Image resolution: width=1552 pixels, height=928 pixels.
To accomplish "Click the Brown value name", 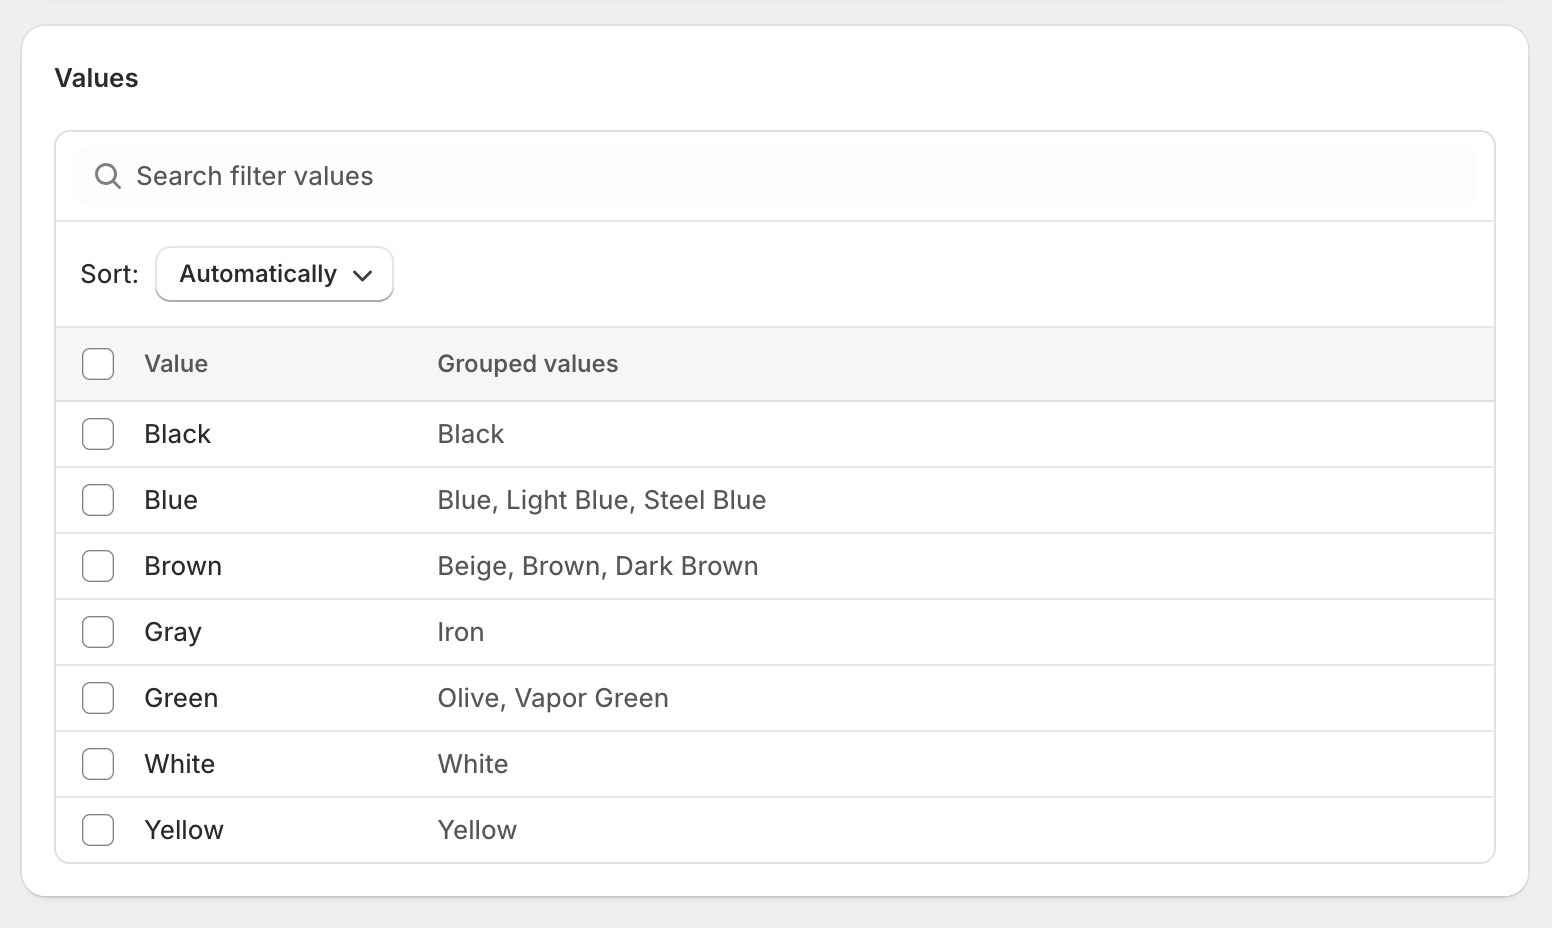I will pos(183,566).
